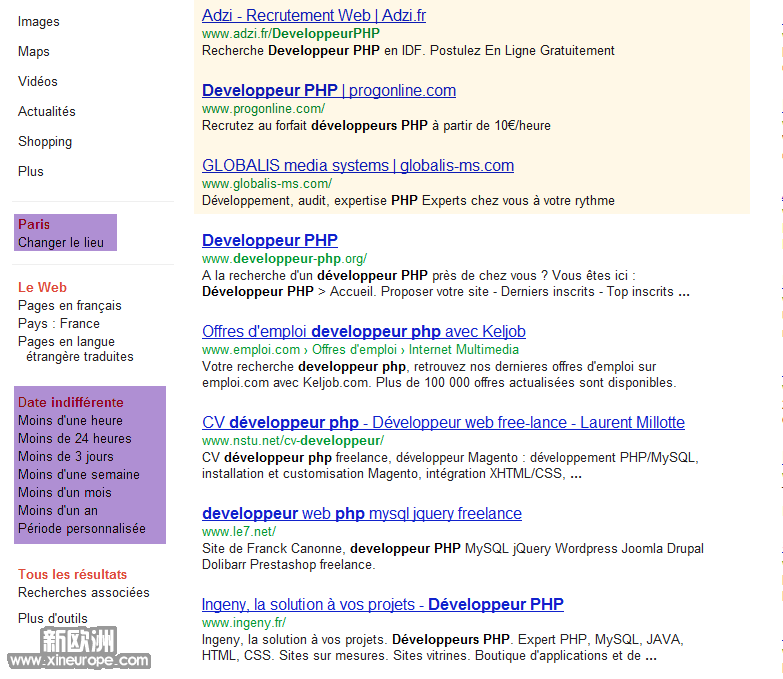Screen dimensions: 783x679
Task: Open Actualités in the sidebar
Action: [x=46, y=111]
